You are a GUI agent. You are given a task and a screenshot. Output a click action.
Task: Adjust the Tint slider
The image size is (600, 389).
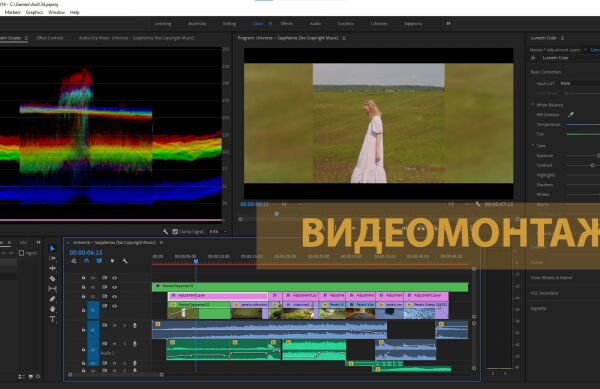coord(583,134)
